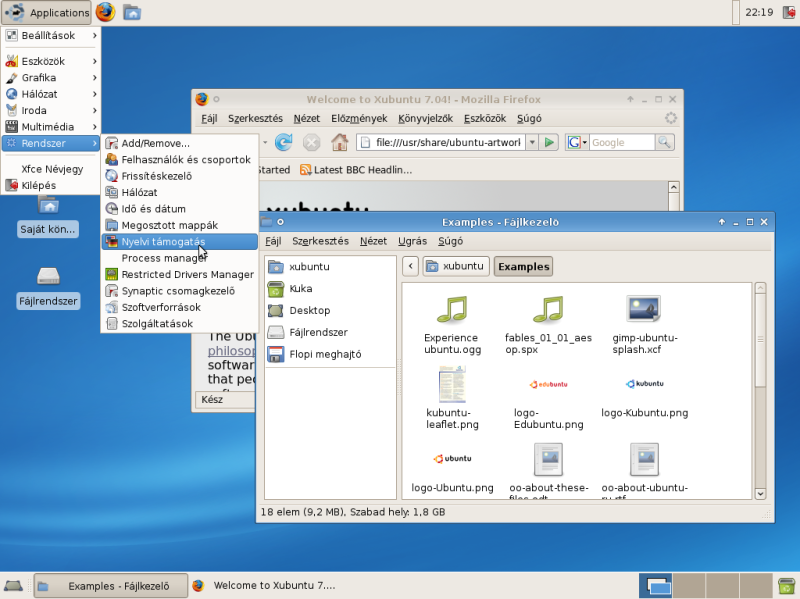Open the Ugrás menu in file manager

point(412,241)
